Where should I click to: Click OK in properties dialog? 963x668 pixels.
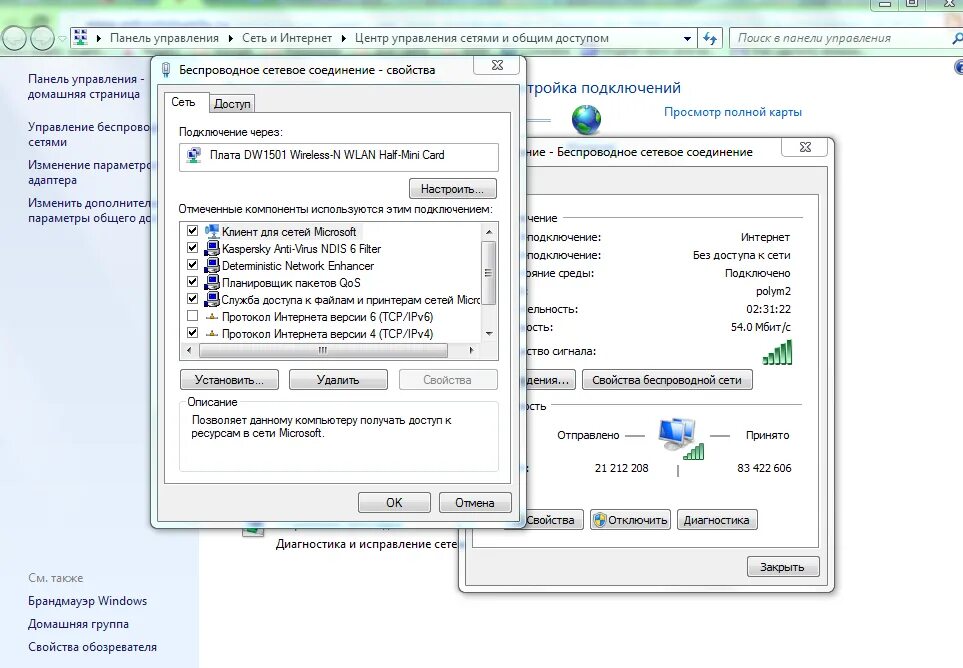pyautogui.click(x=394, y=503)
